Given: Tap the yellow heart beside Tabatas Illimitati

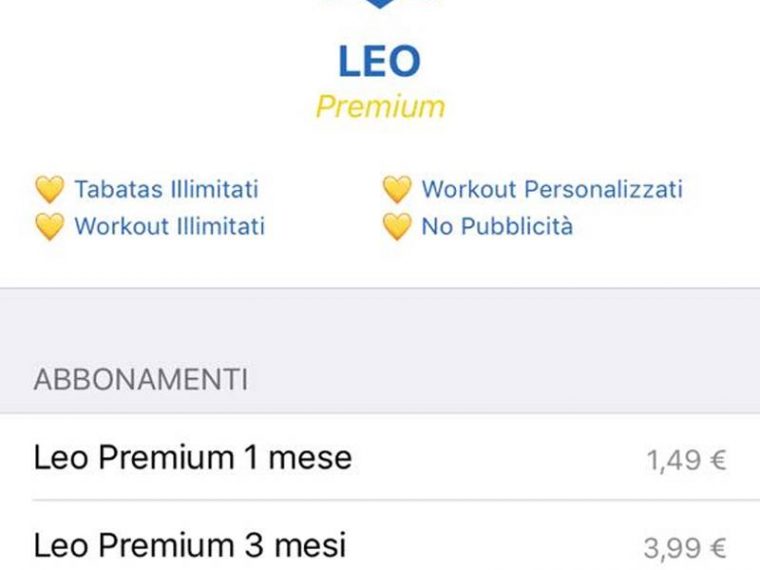Looking at the screenshot, I should [49, 190].
